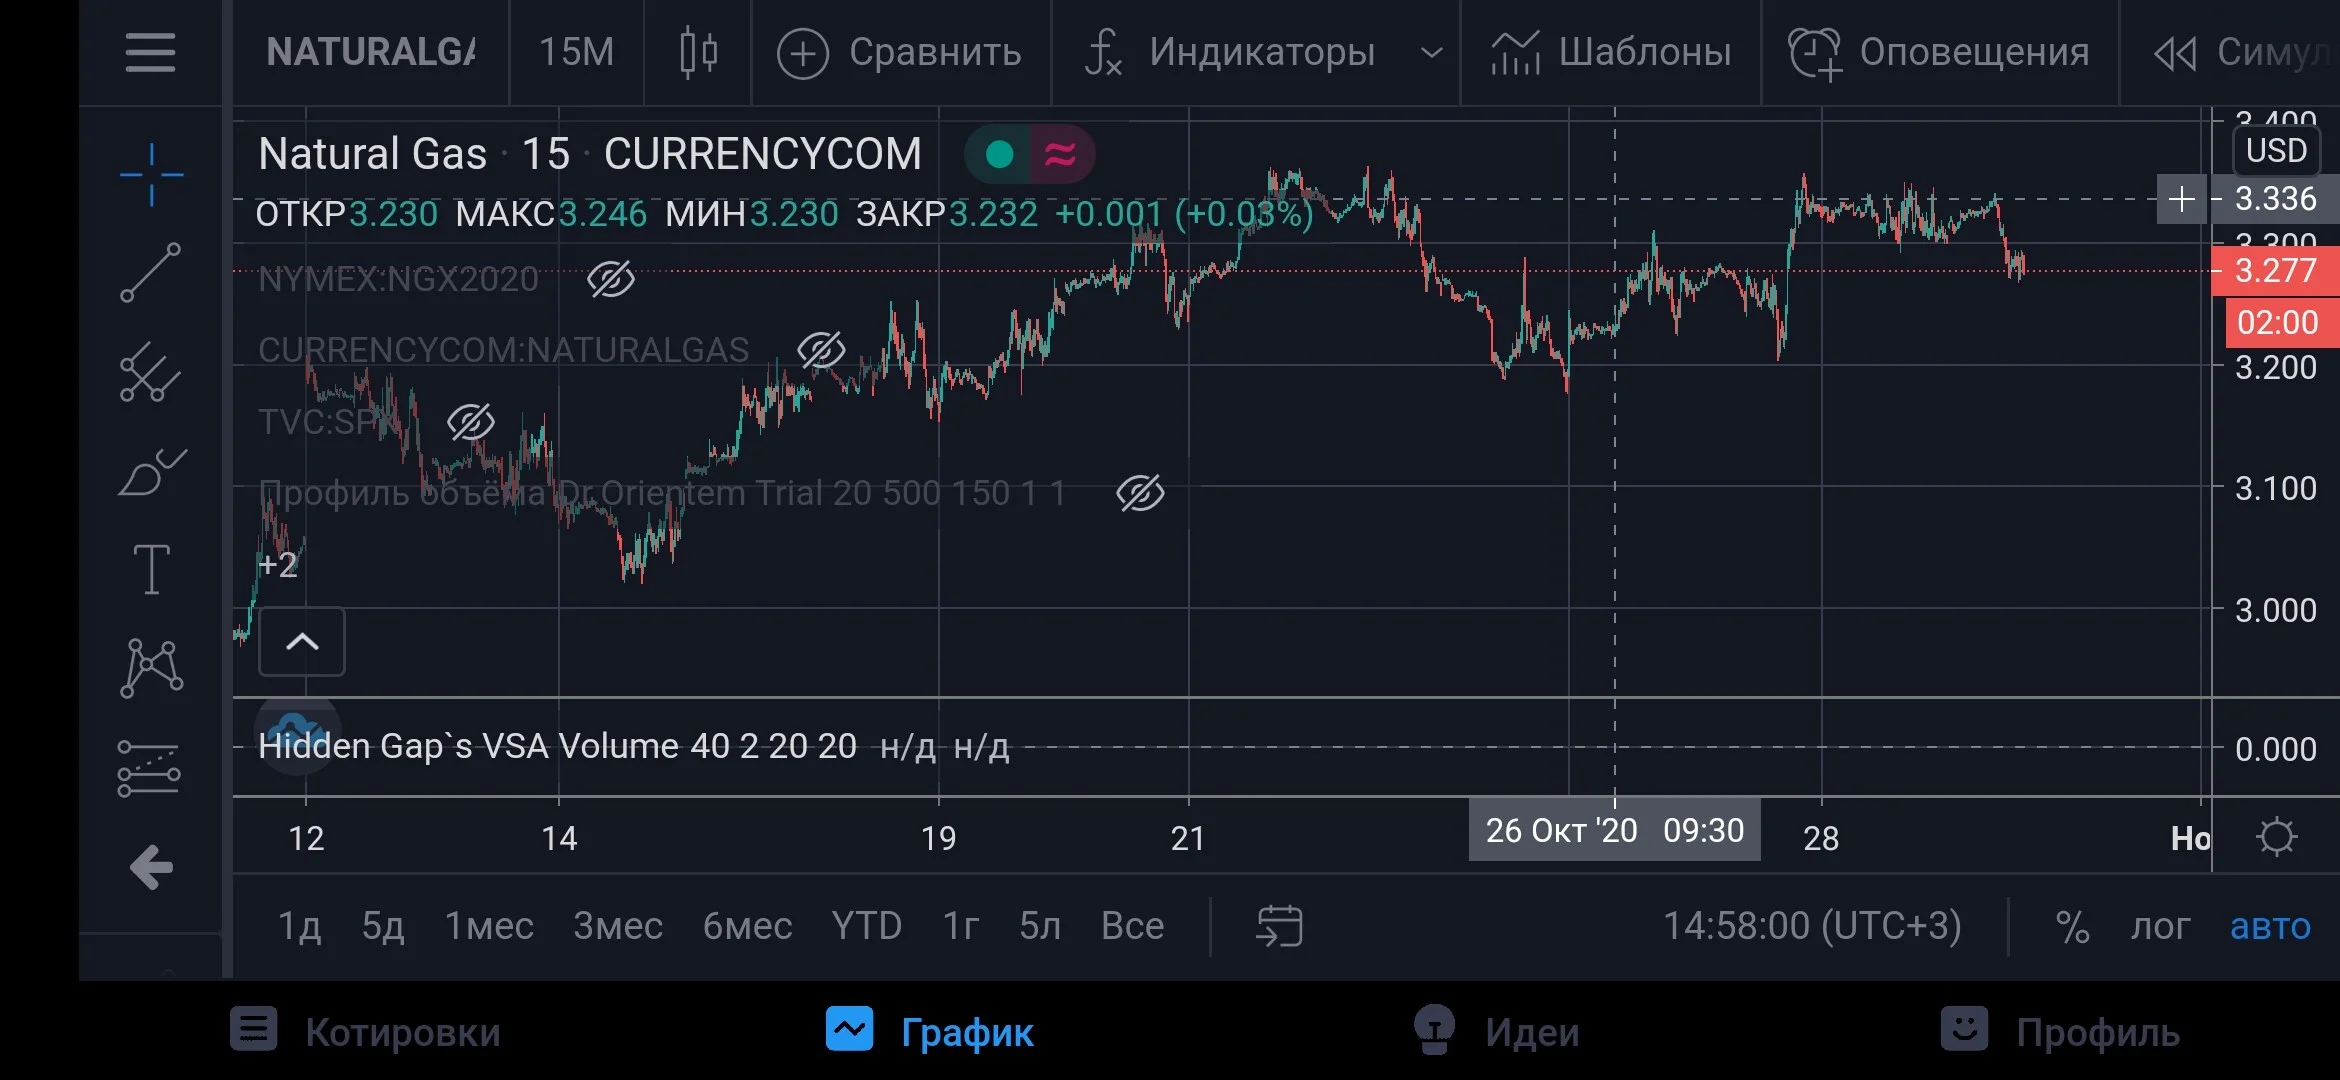Open the candlestick chart style selector

pos(698,52)
